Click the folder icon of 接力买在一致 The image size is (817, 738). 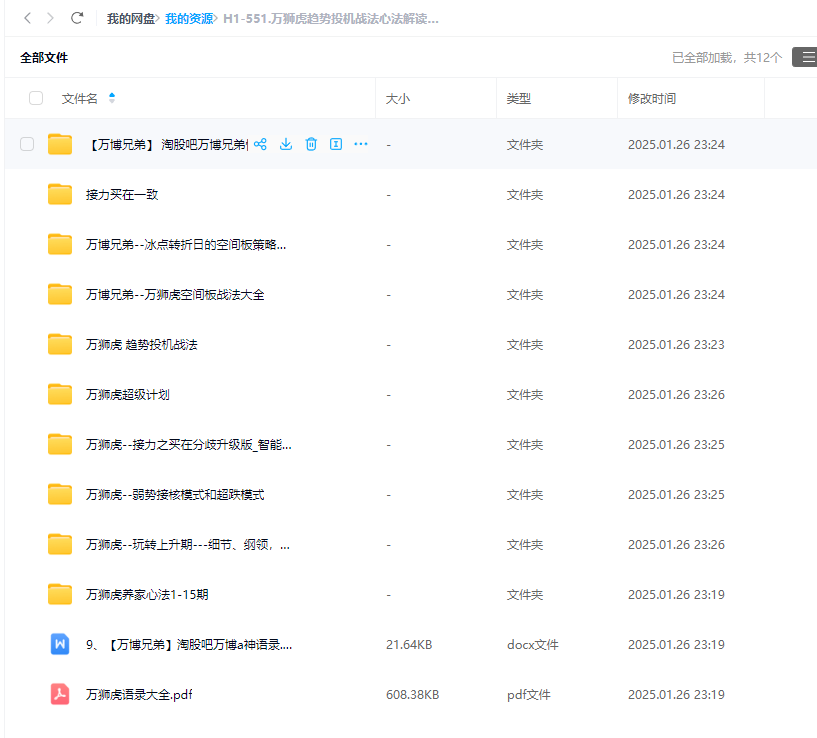tap(59, 194)
